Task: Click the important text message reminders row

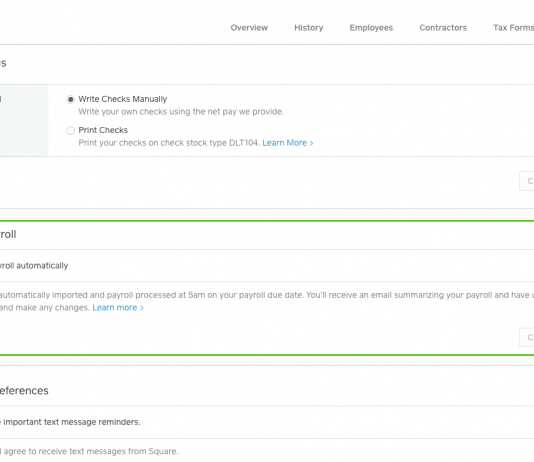Action: pyautogui.click(x=70, y=422)
